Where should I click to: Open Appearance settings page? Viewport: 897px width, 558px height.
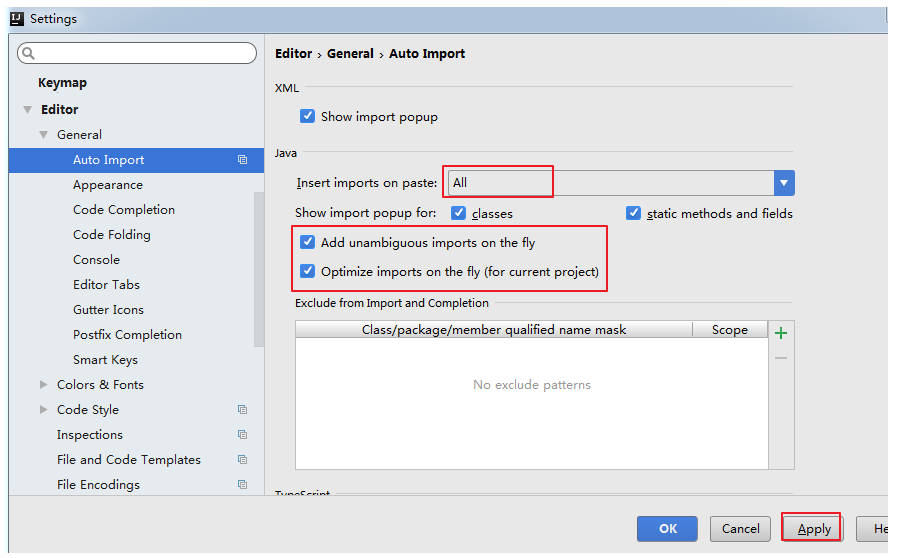[x=108, y=185]
